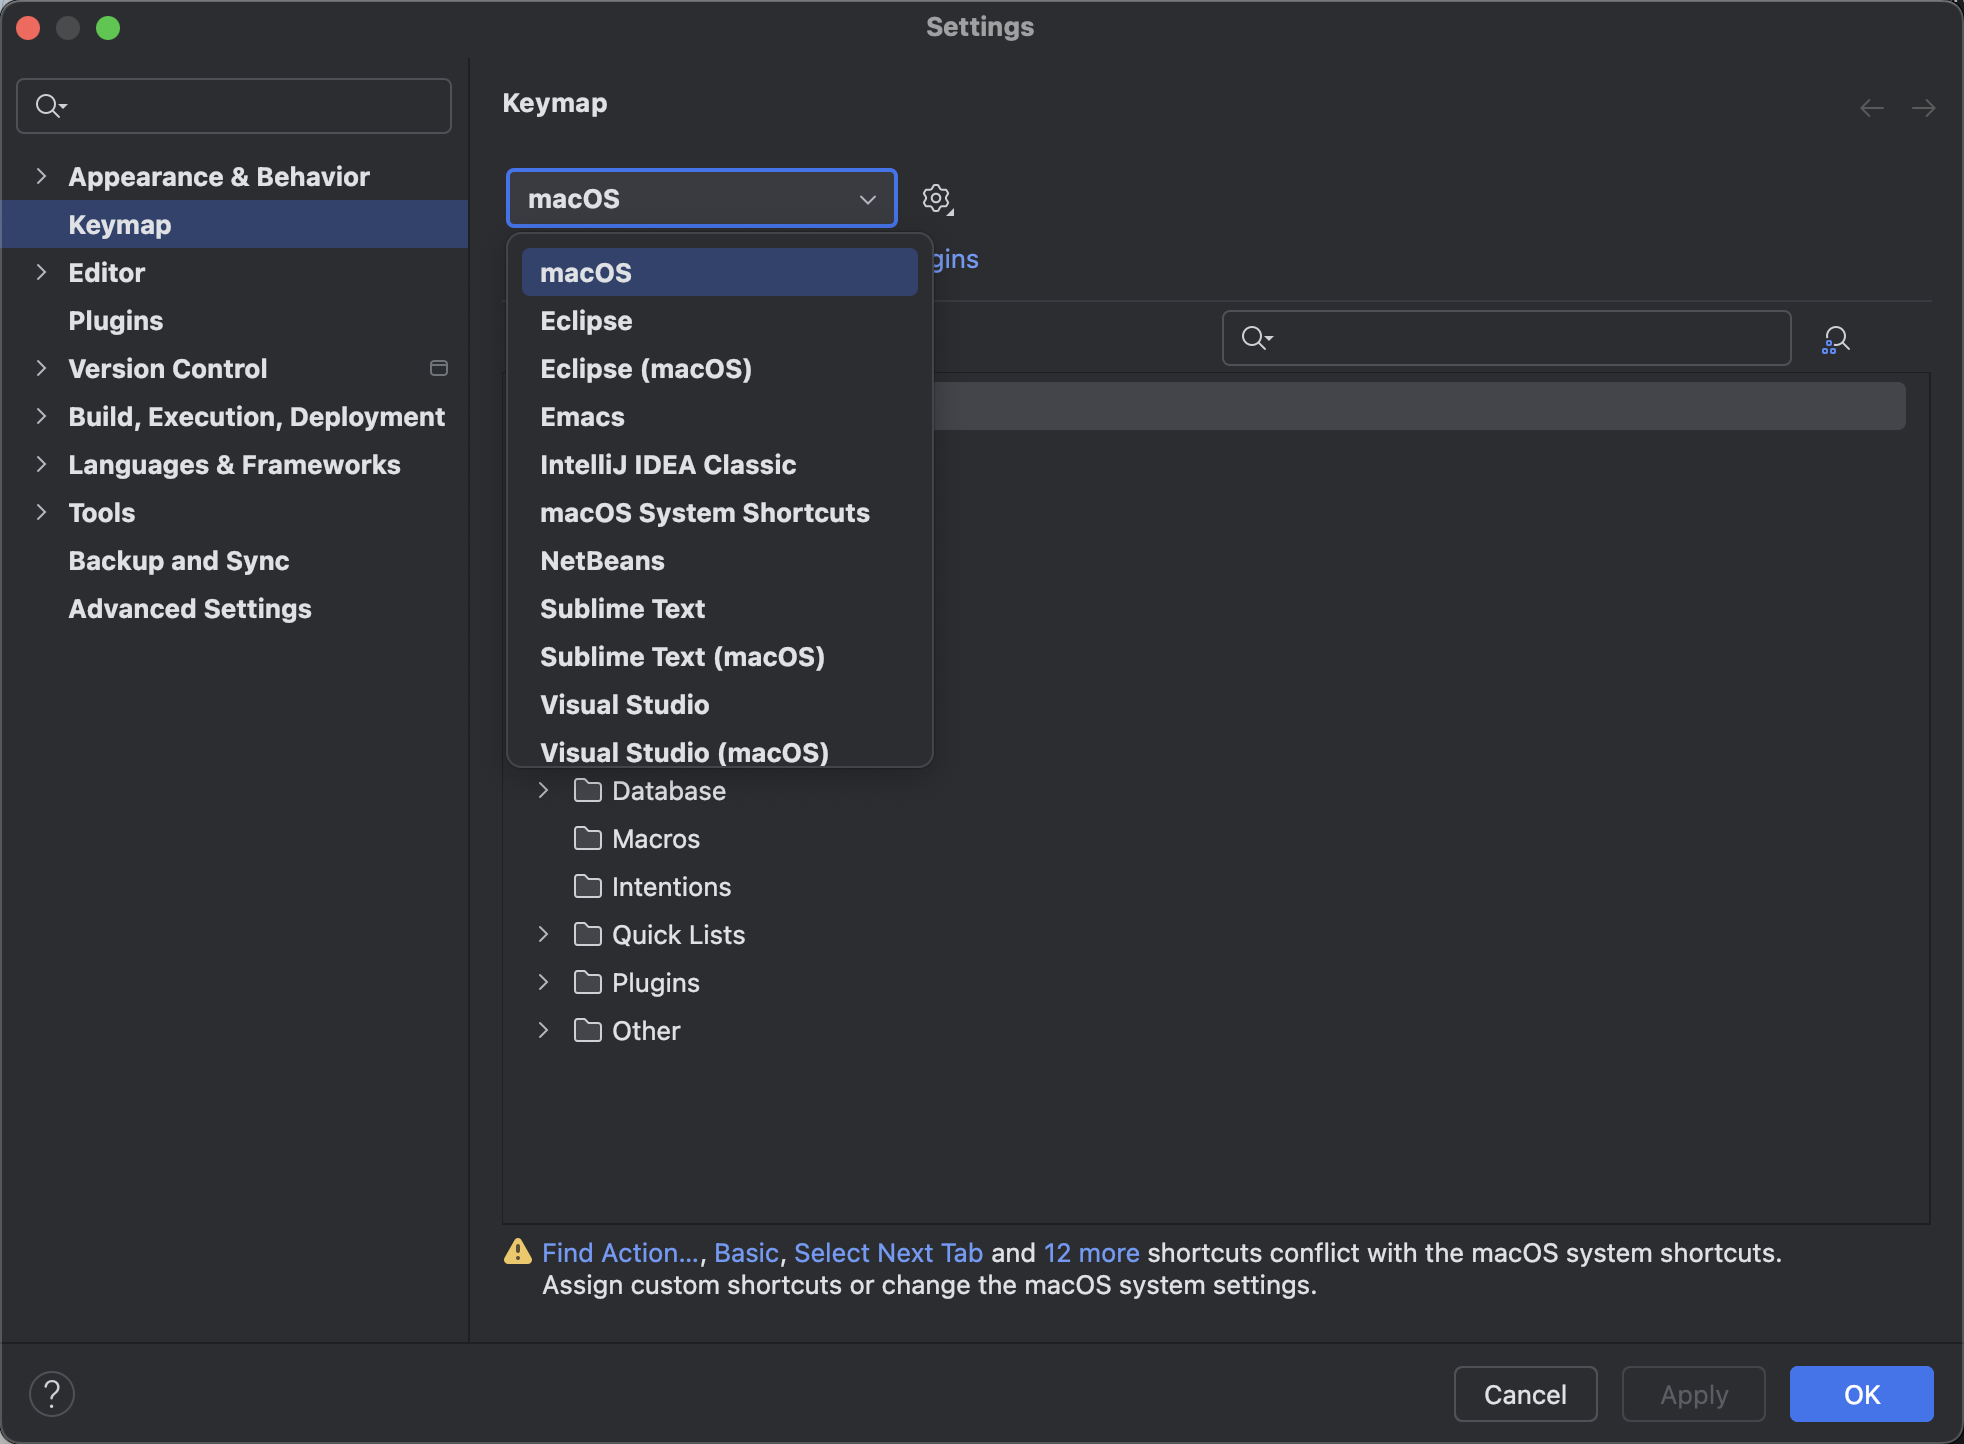Select the Intentions row in keymap tree
The width and height of the screenshot is (1964, 1444).
[x=1216, y=887]
